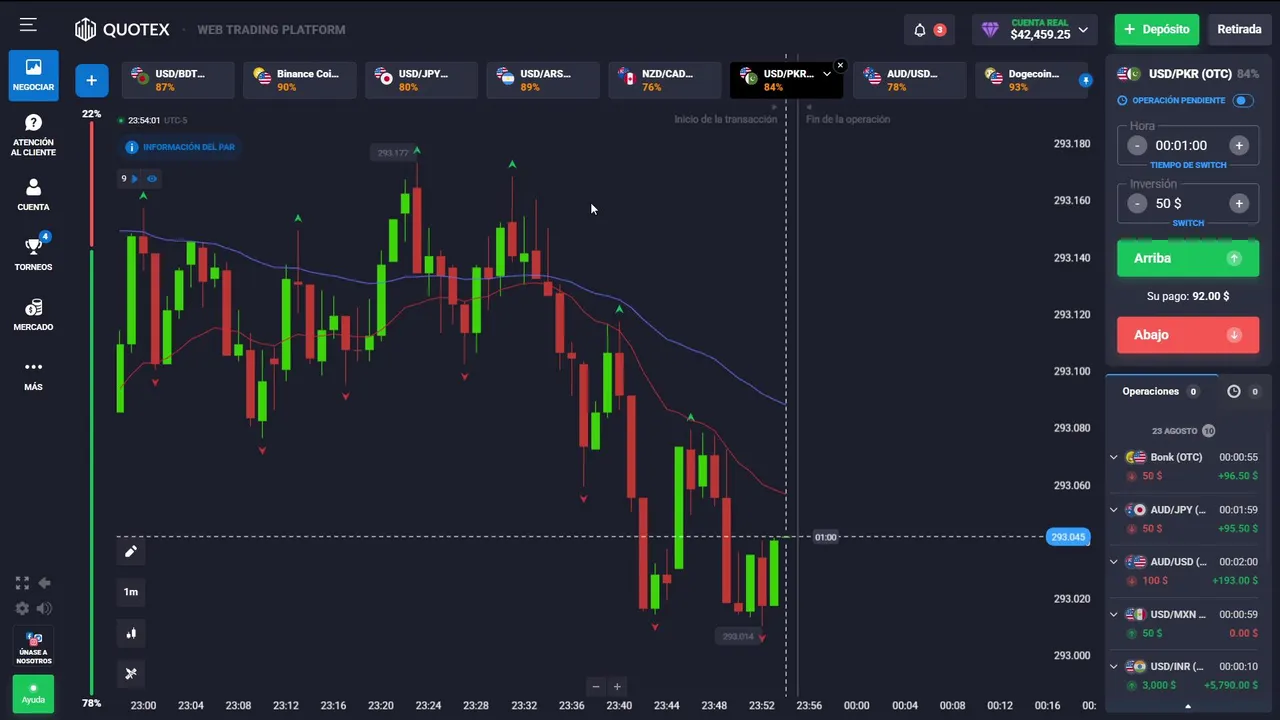This screenshot has height=720, width=1280.
Task: Switch to Dogecoin asset tab
Action: 1031,80
